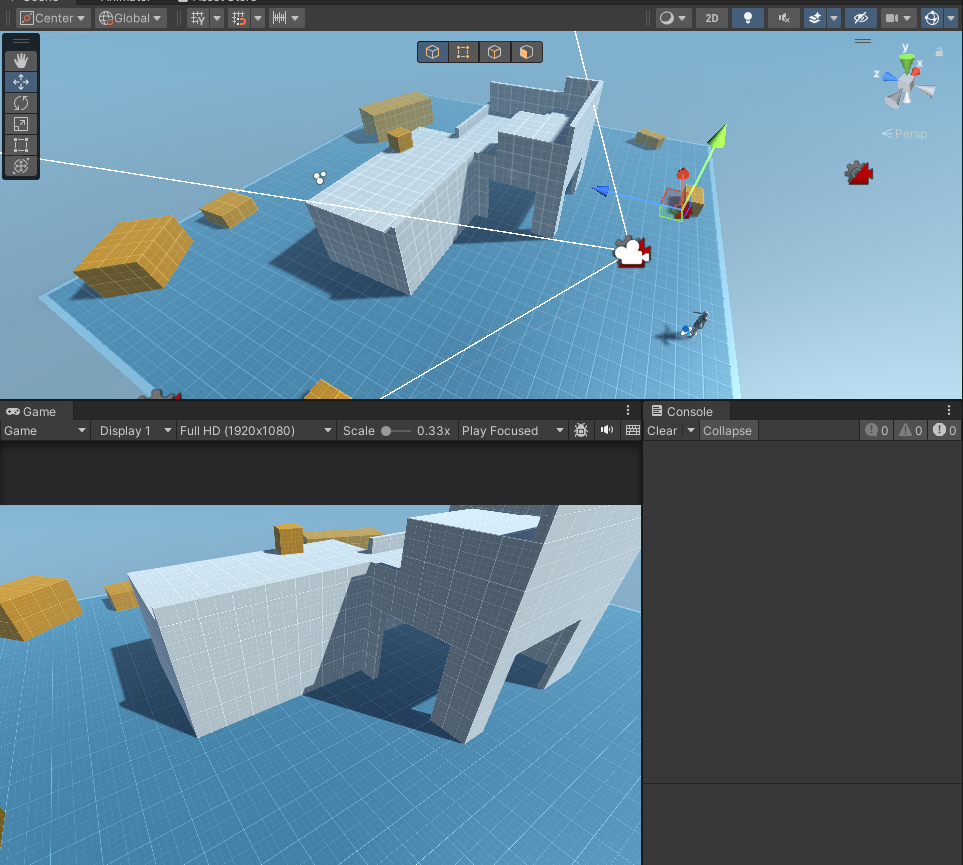
Task: Toggle scene gizmos globe button
Action: 932,18
